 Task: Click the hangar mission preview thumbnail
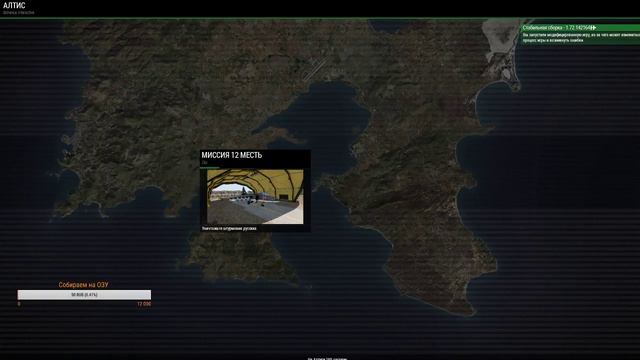pyautogui.click(x=255, y=197)
